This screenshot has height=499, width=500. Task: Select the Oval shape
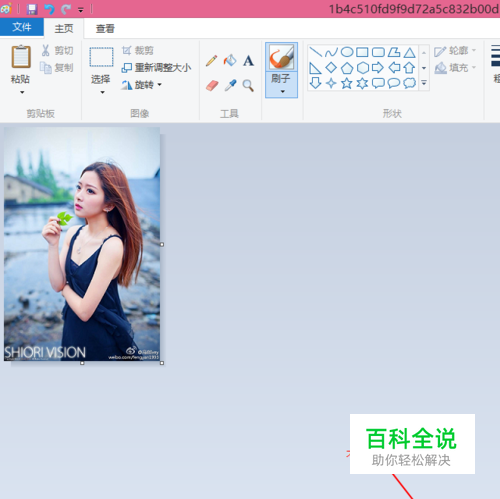tap(347, 52)
